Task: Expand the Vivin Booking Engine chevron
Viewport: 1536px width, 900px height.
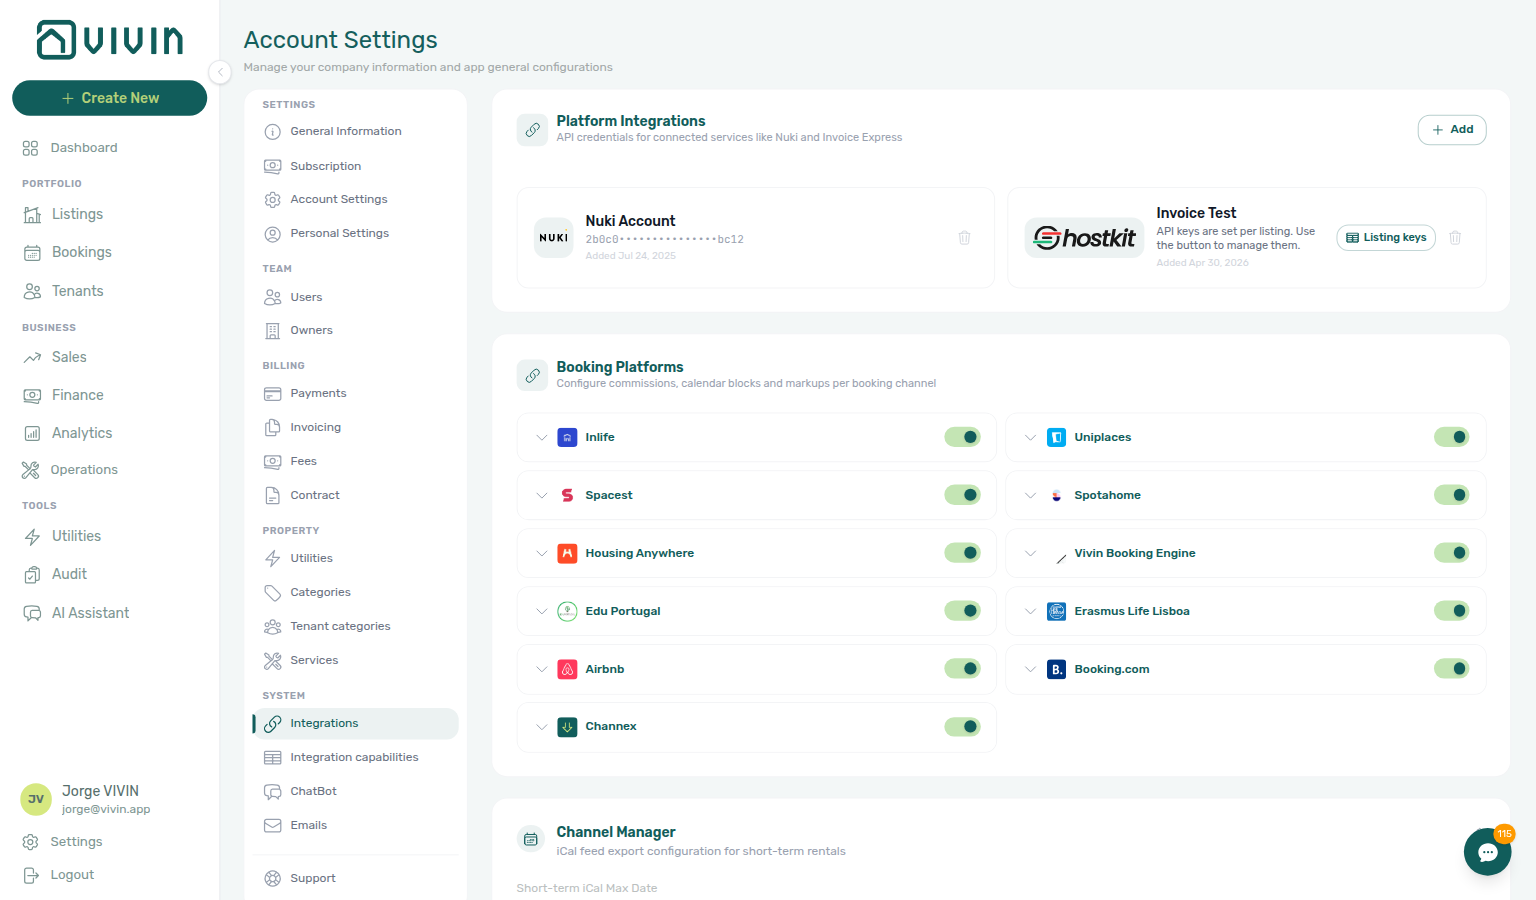Action: pyautogui.click(x=1030, y=553)
